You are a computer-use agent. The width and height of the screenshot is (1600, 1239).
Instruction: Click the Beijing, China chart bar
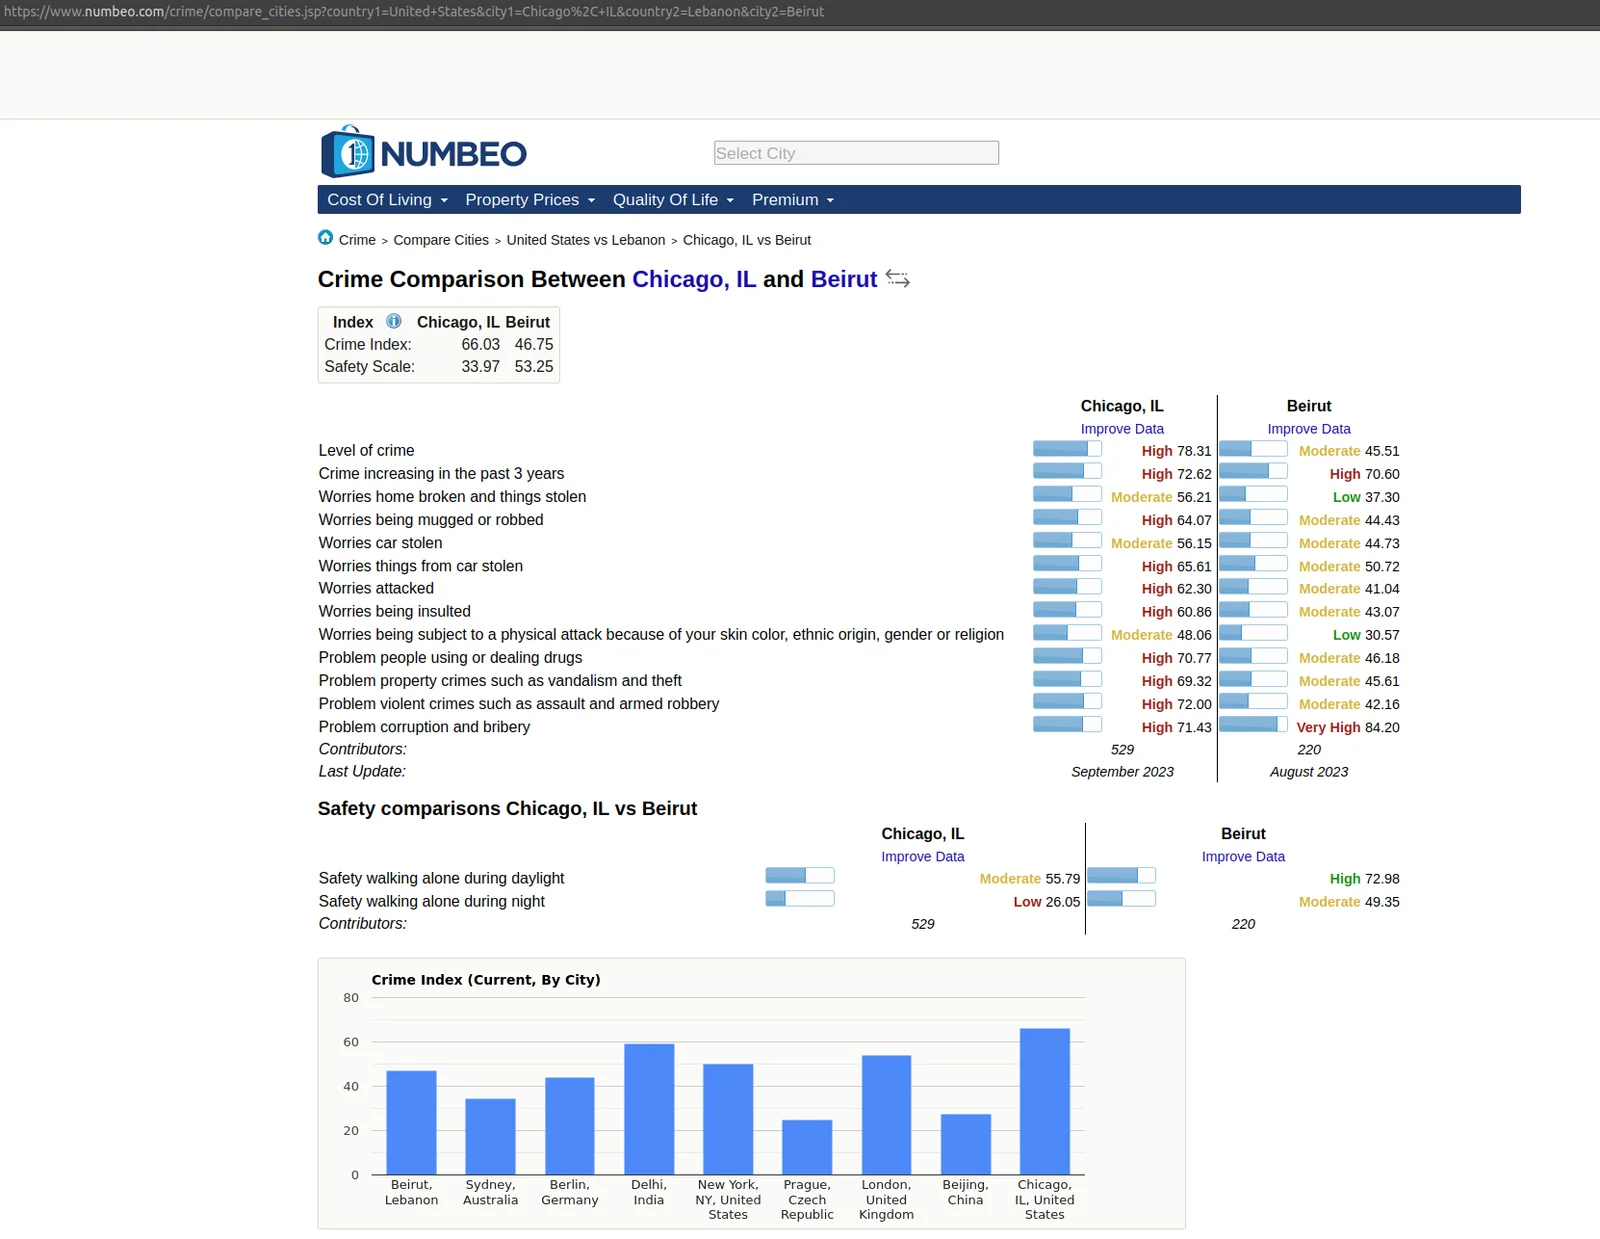click(x=966, y=1145)
